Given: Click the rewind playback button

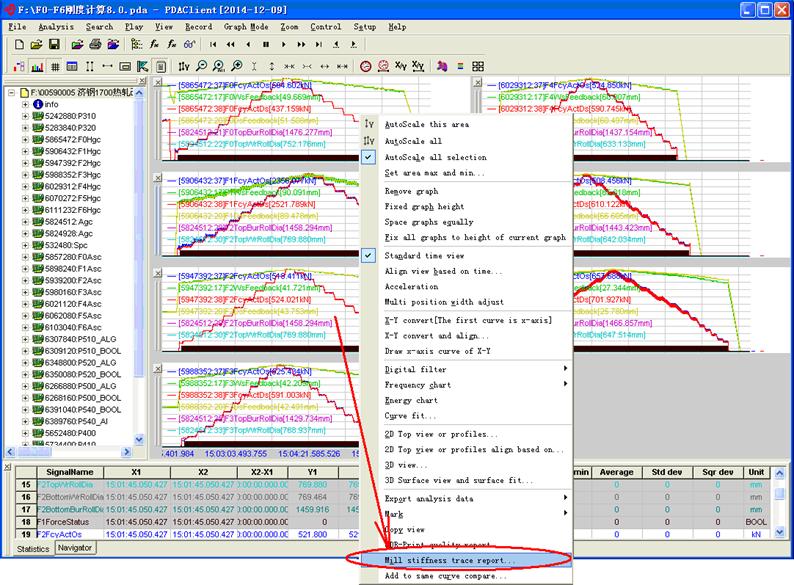Looking at the screenshot, I should pyautogui.click(x=230, y=45).
